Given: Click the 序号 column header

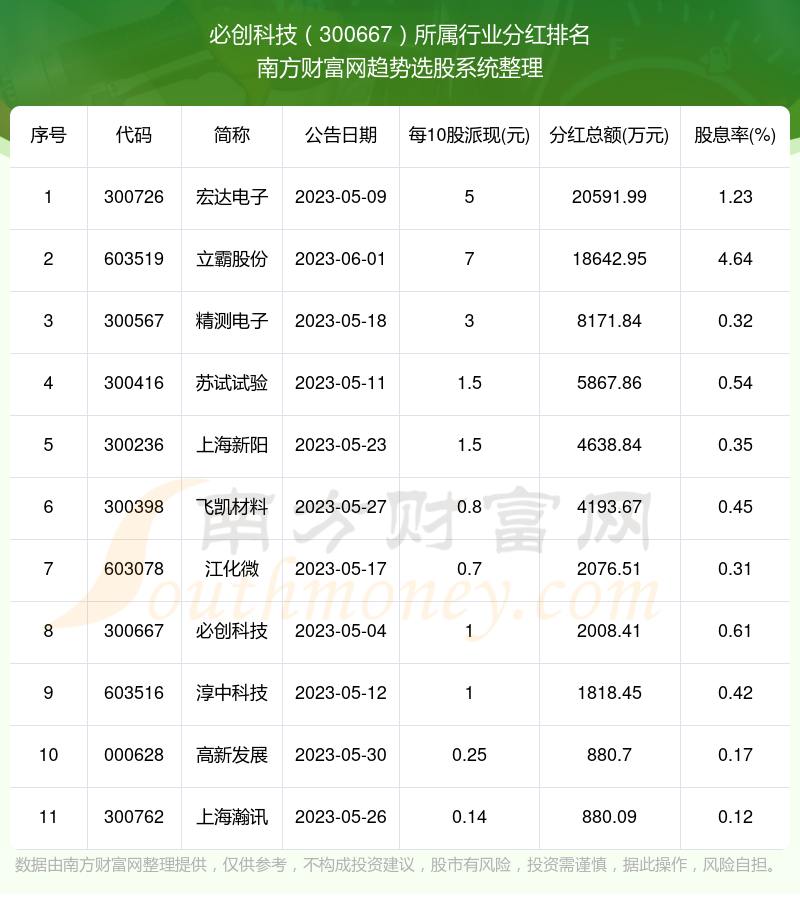Looking at the screenshot, I should (49, 136).
